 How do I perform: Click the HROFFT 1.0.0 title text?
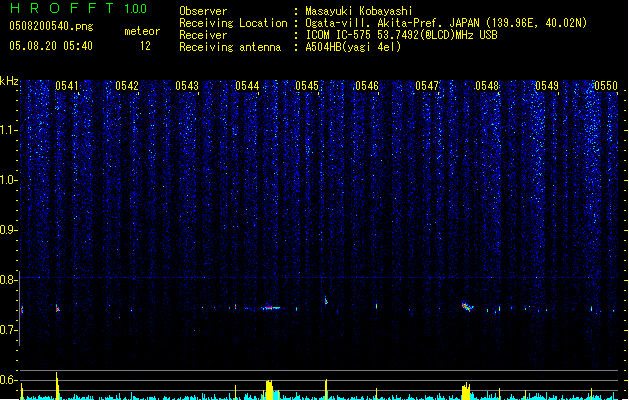[x=79, y=8]
